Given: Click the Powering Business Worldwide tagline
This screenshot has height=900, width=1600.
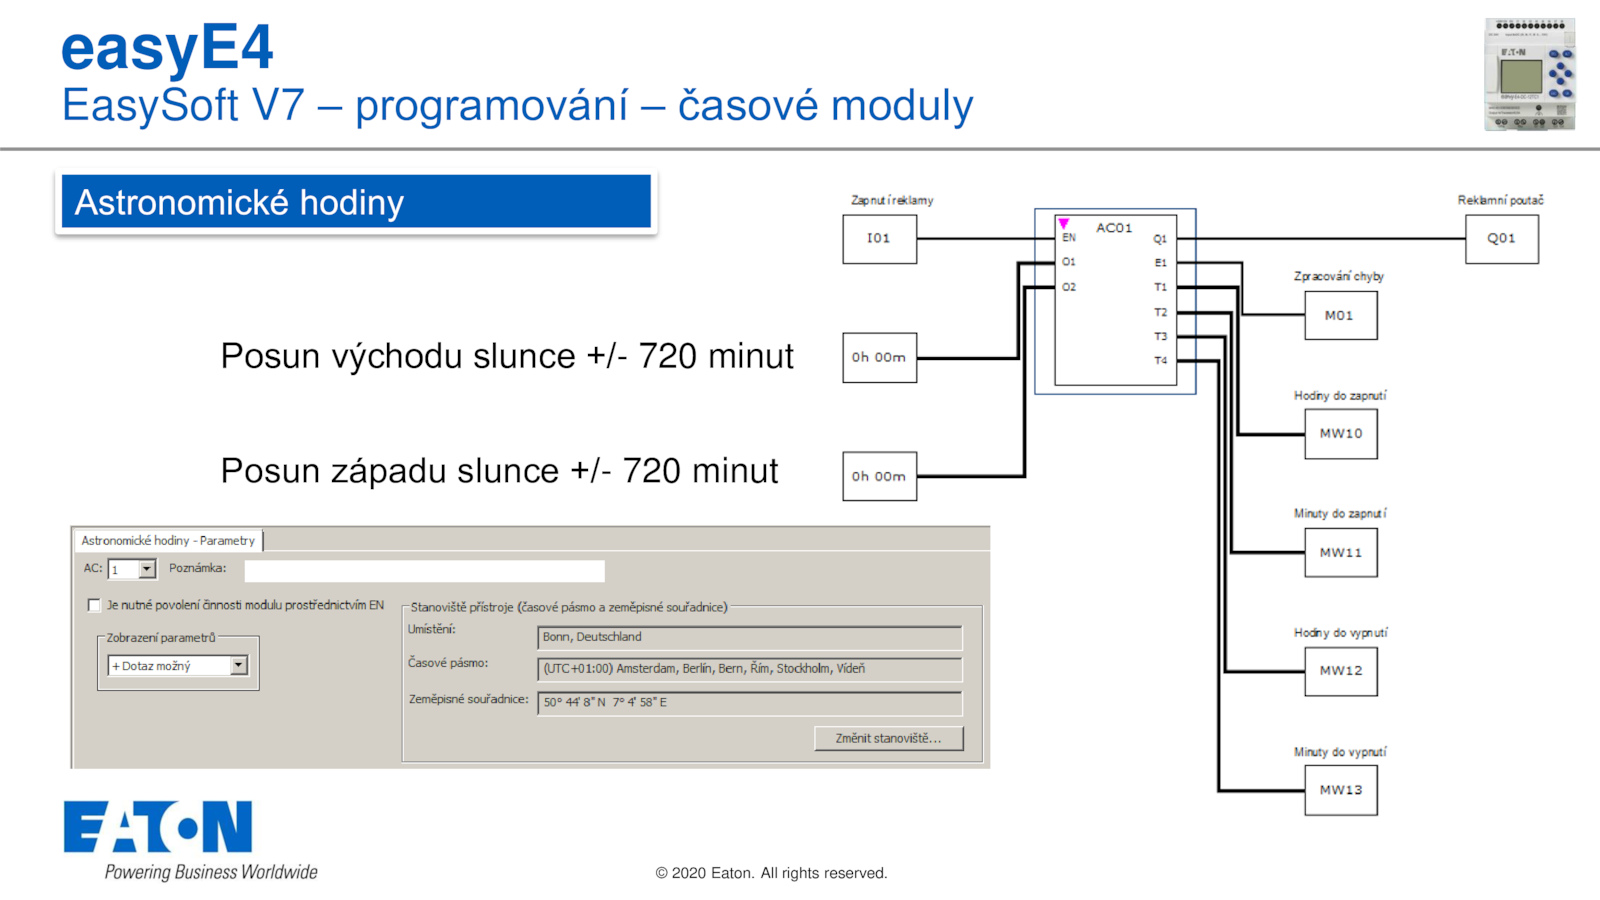Looking at the screenshot, I should pos(211,872).
